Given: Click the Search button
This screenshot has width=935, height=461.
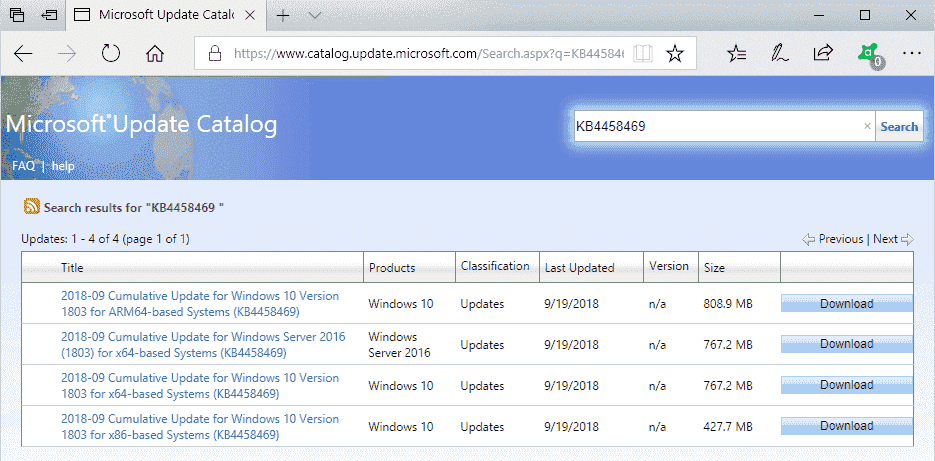Looking at the screenshot, I should (x=899, y=126).
